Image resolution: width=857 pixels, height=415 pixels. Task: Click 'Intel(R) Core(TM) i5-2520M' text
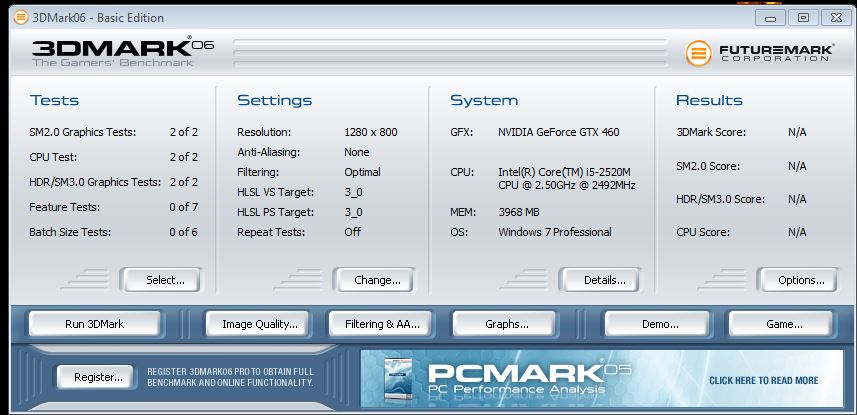563,172
